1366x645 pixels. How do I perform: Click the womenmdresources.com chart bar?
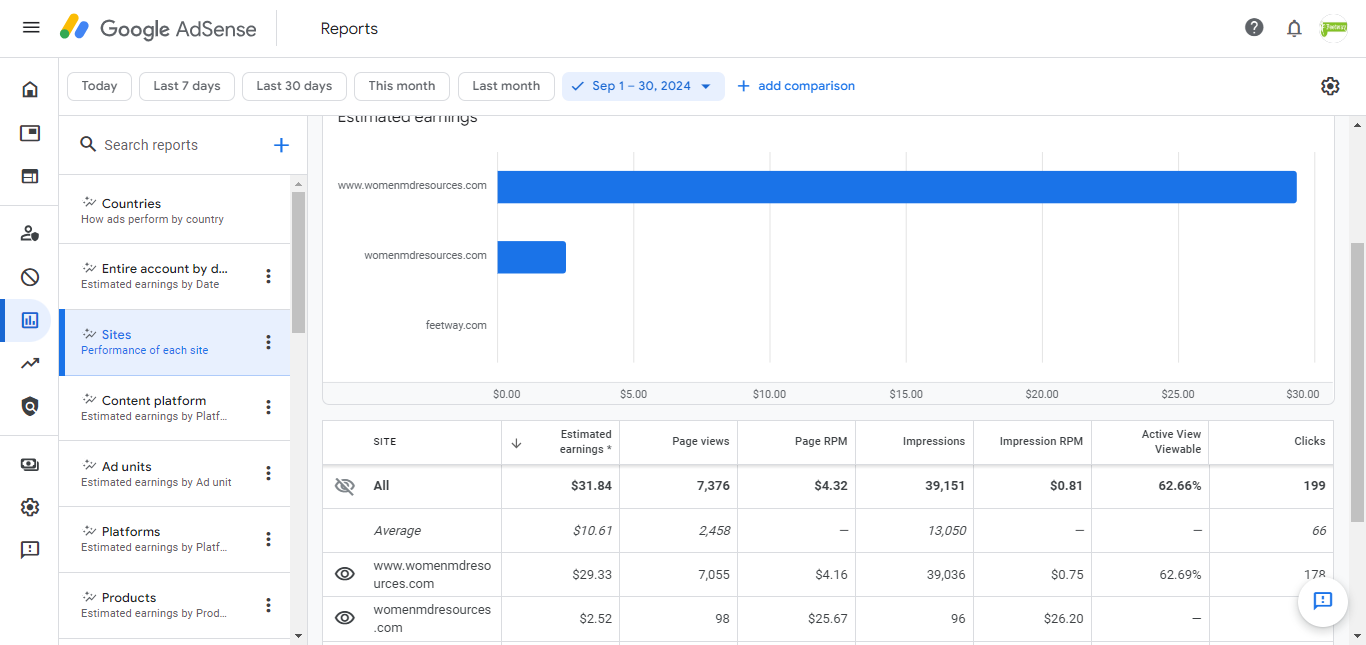click(532, 257)
